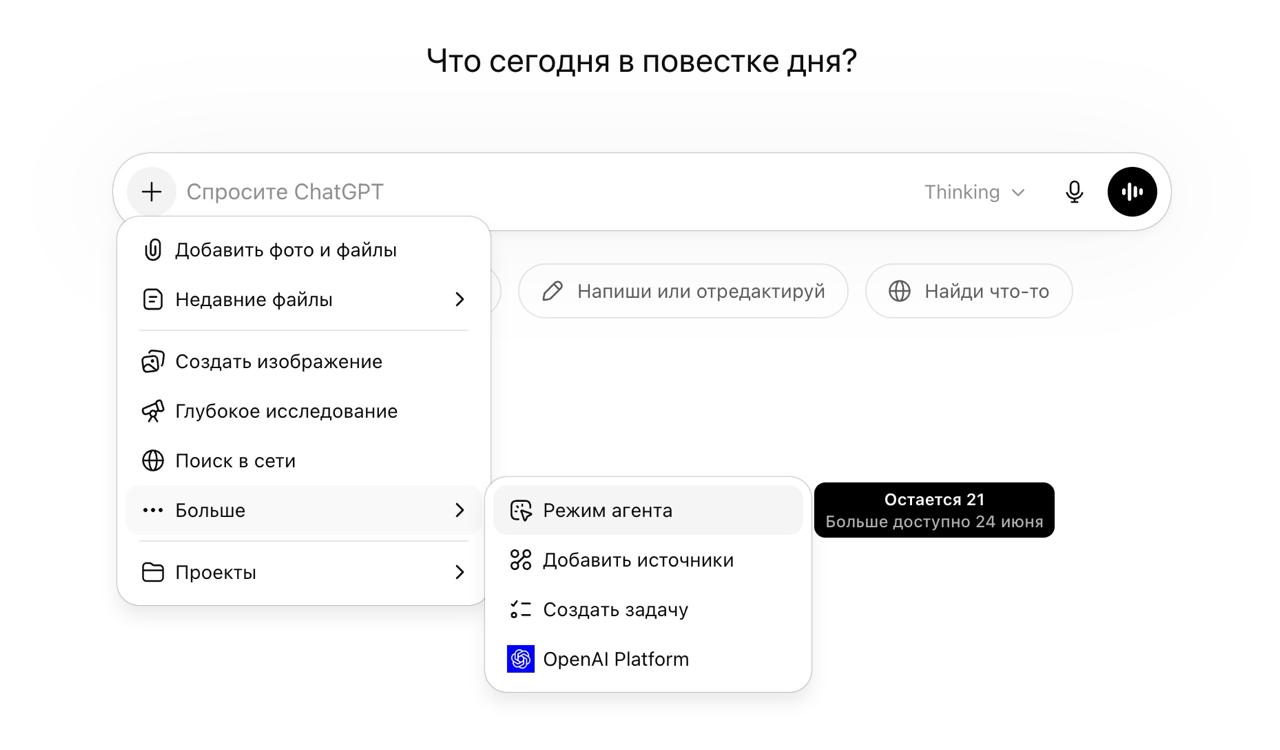Click the Спросите ChatGPT input field
This screenshot has width=1280, height=750.
(545, 192)
